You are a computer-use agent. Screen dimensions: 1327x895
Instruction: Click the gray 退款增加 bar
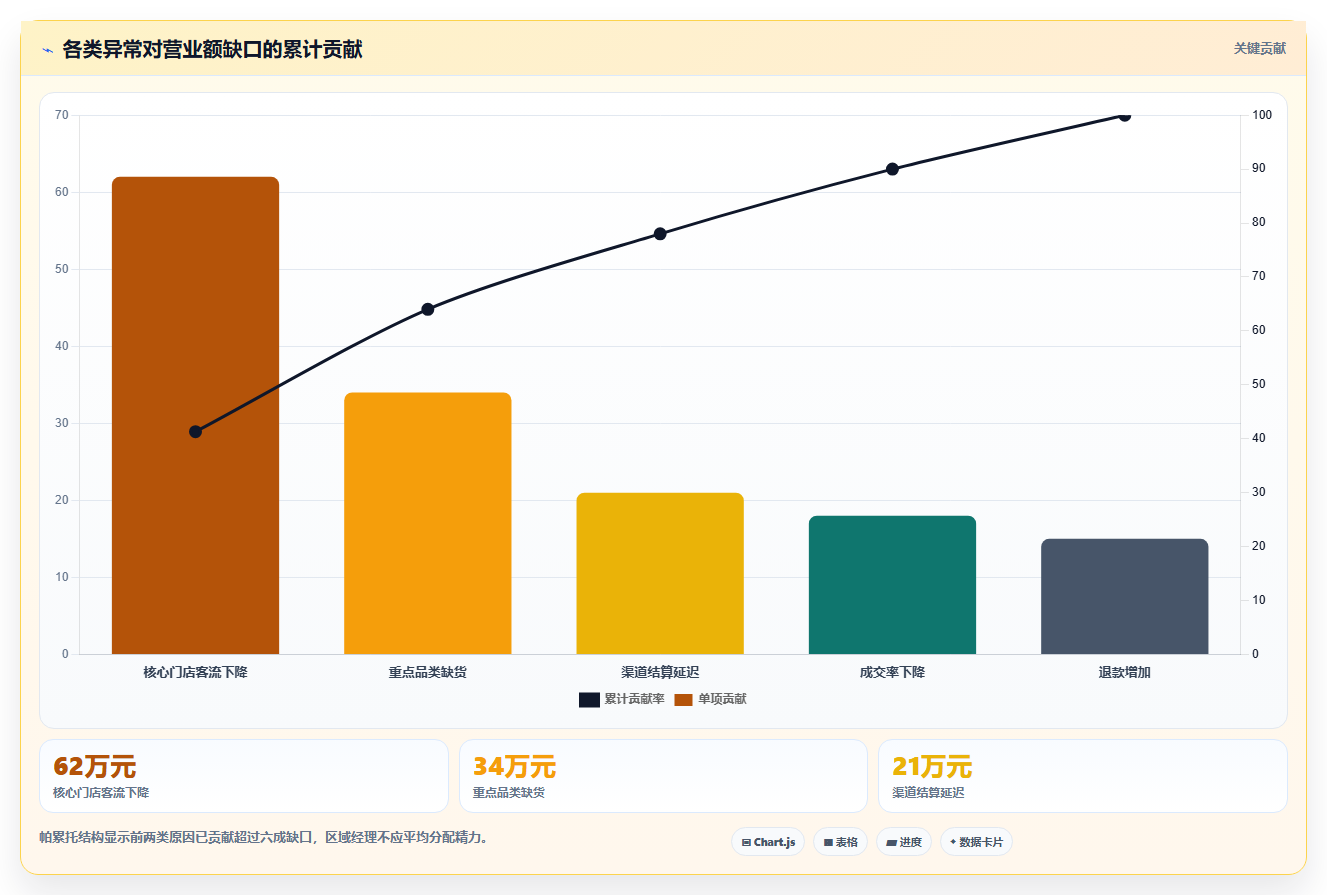[x=1124, y=596]
